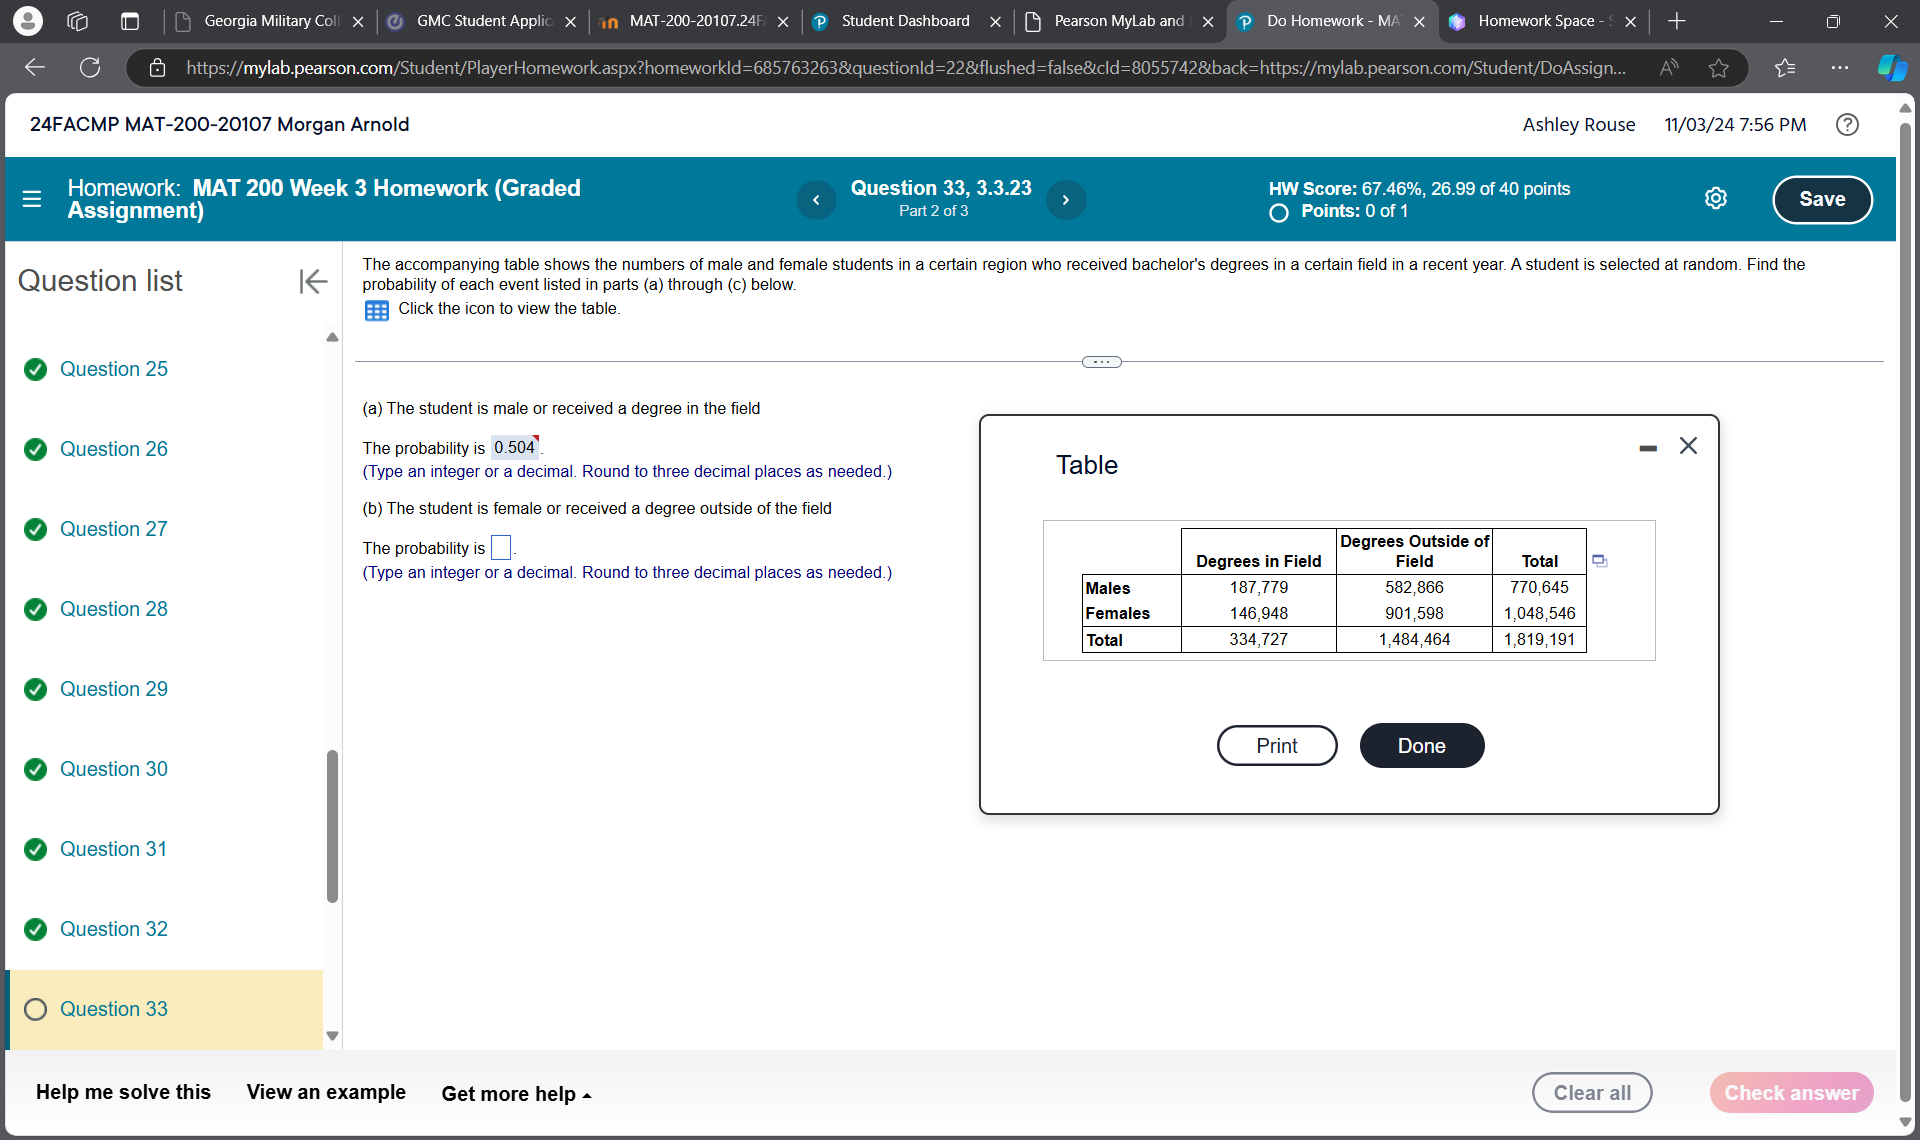1920x1140 pixels.
Task: Open browser profile avatar
Action: coord(28,21)
